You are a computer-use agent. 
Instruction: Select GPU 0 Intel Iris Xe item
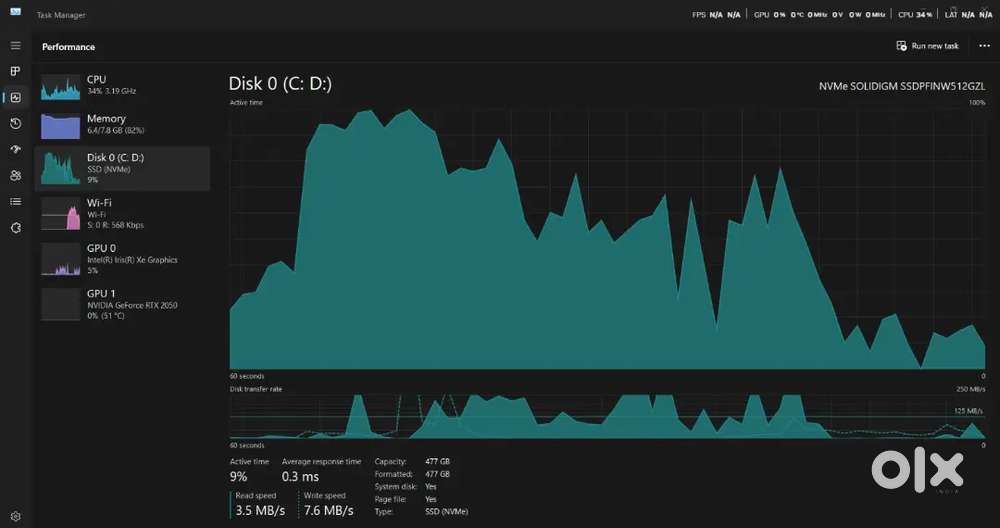[122, 258]
